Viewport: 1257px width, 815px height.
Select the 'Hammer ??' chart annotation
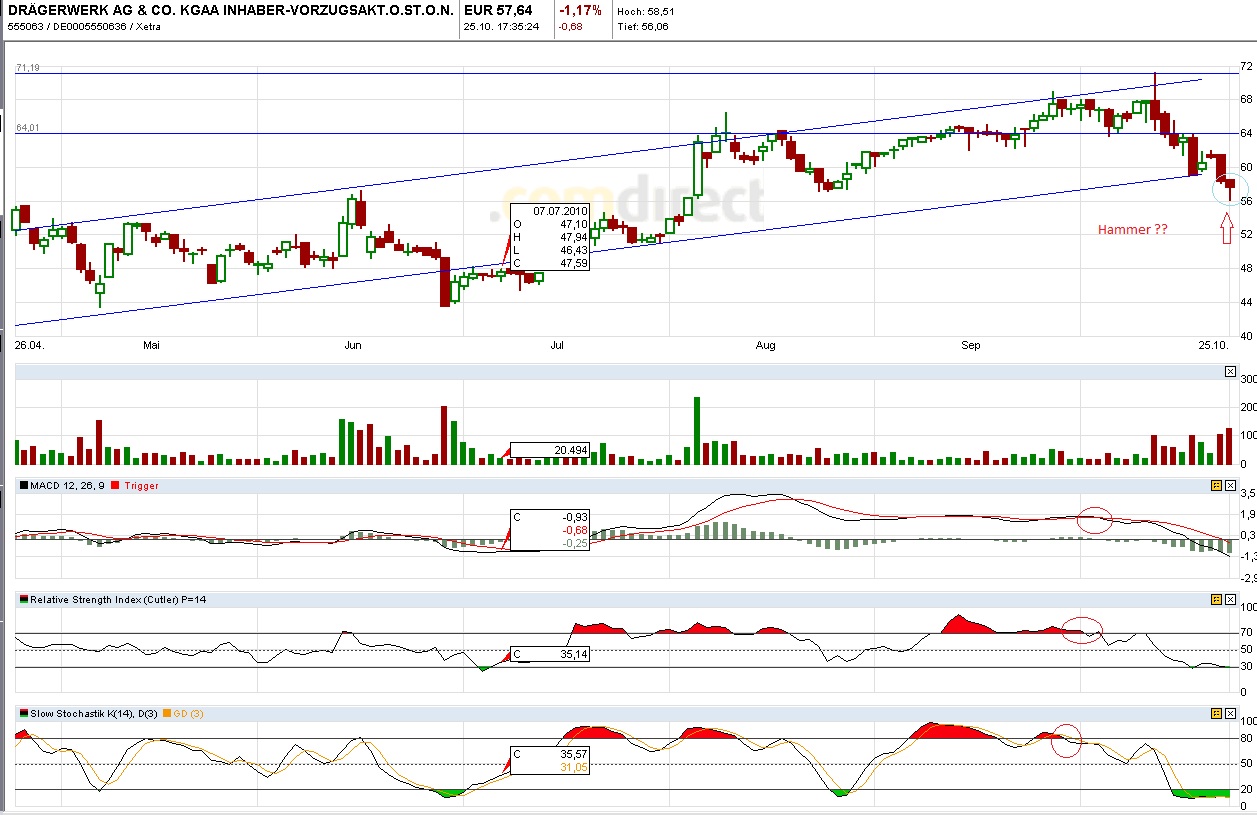pos(1132,229)
